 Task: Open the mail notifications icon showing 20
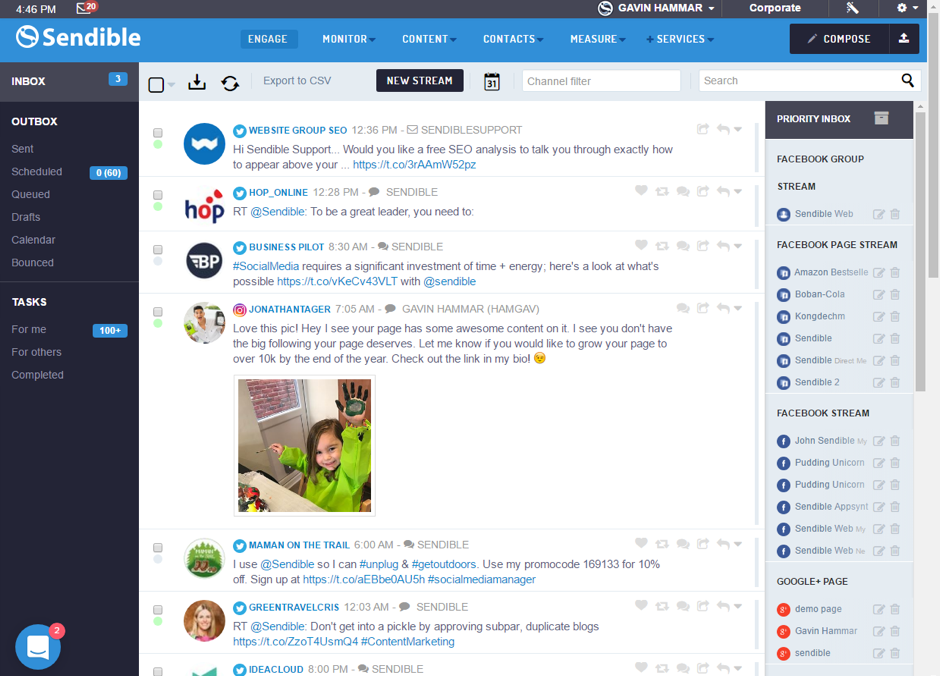(x=86, y=8)
